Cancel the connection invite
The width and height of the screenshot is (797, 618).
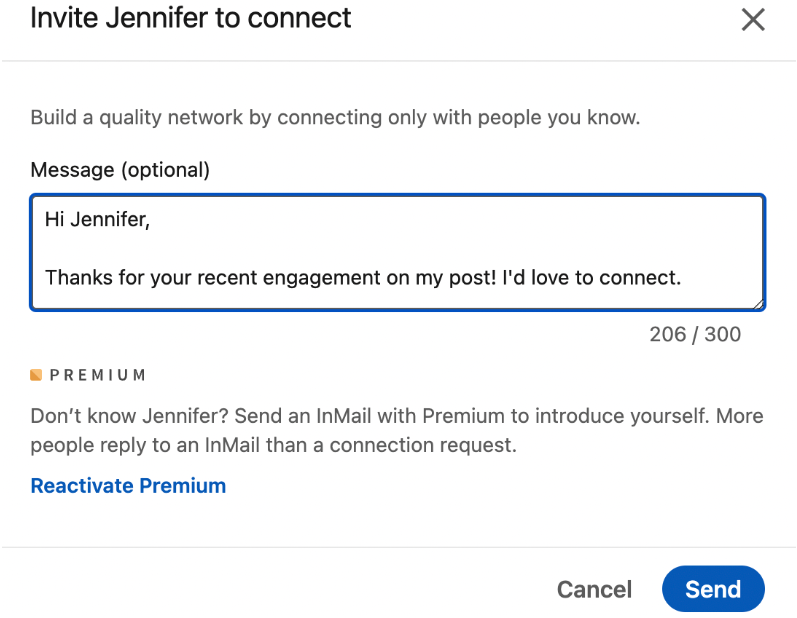[594, 589]
